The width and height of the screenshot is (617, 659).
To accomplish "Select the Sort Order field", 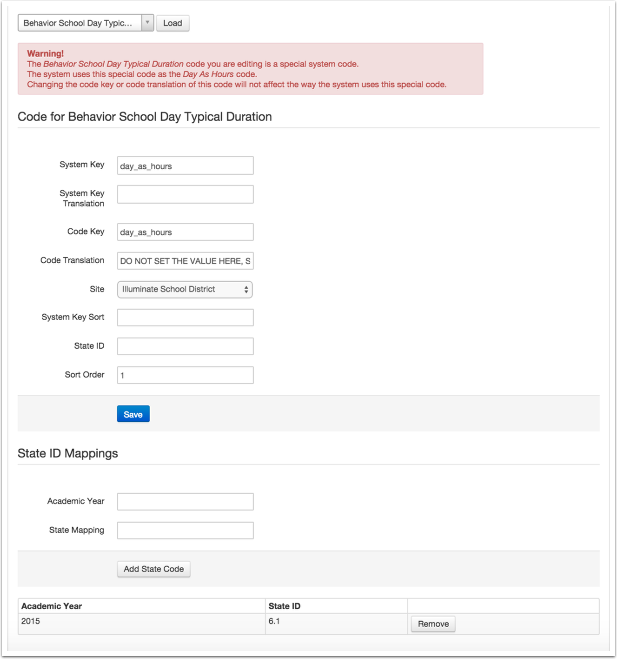I will coord(185,375).
